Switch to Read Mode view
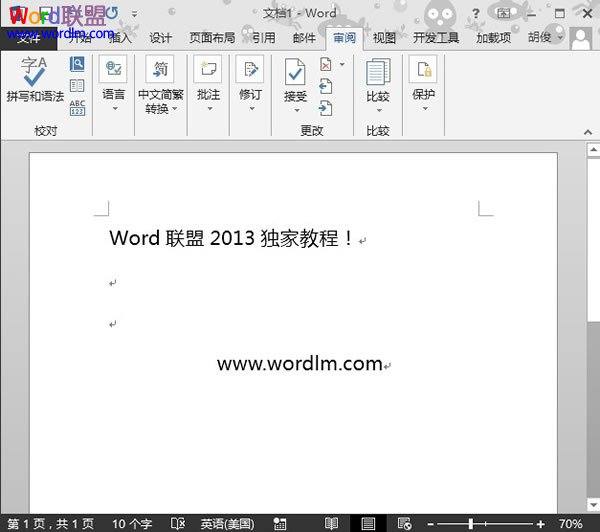The width and height of the screenshot is (600, 532). [331, 523]
